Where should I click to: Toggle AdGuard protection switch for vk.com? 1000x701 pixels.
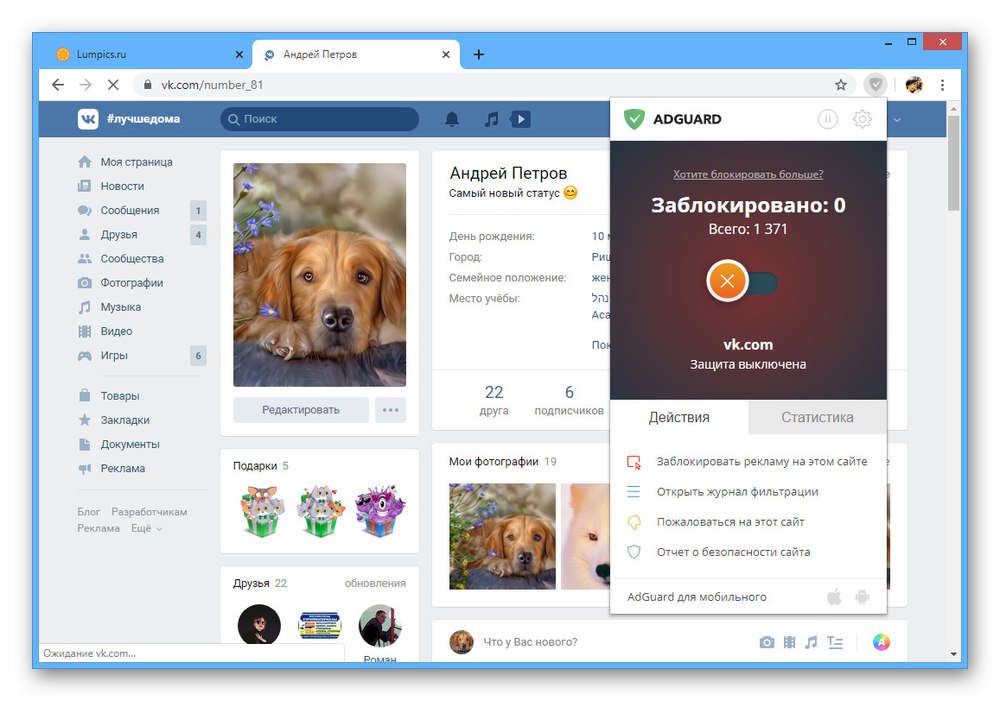[x=742, y=281]
